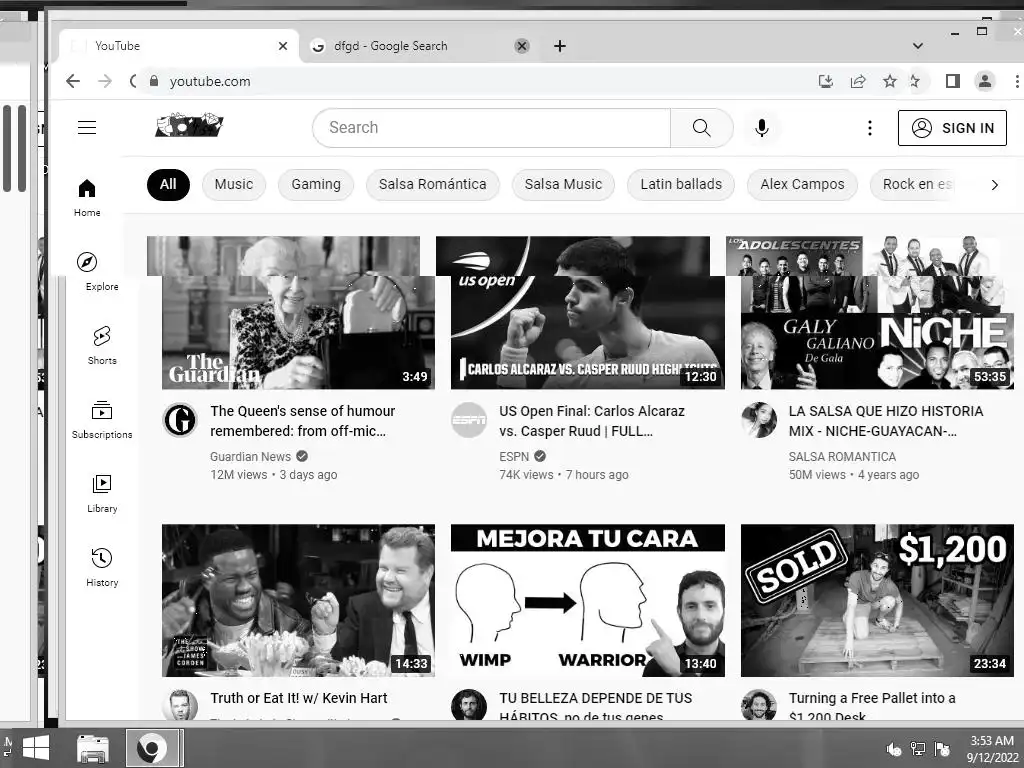Image resolution: width=1024 pixels, height=768 pixels.
Task: Open Turning a Free Pallet video title
Action: coord(872,705)
